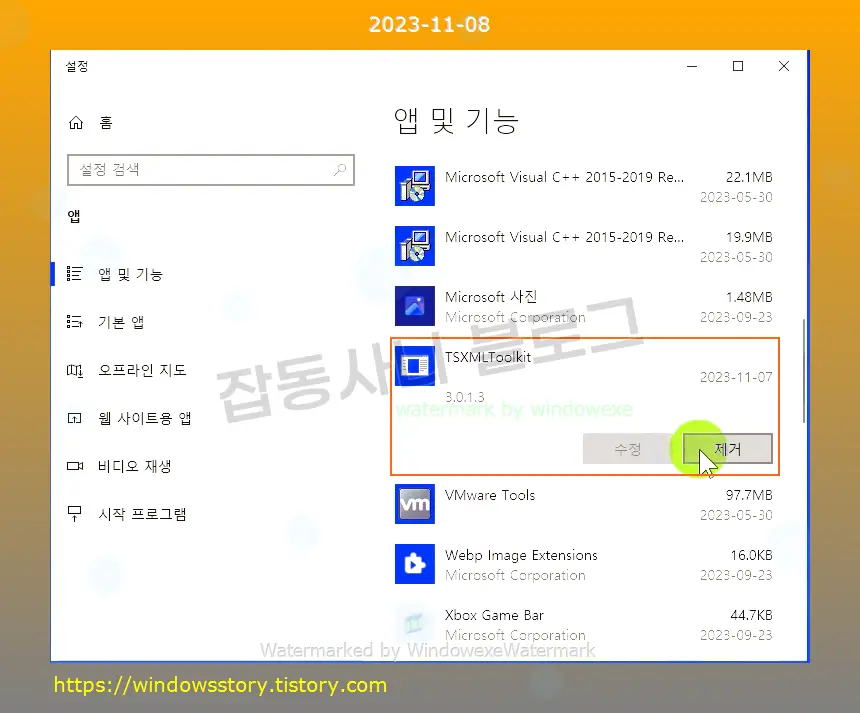Click the greyed 수정 modify button

point(627,449)
